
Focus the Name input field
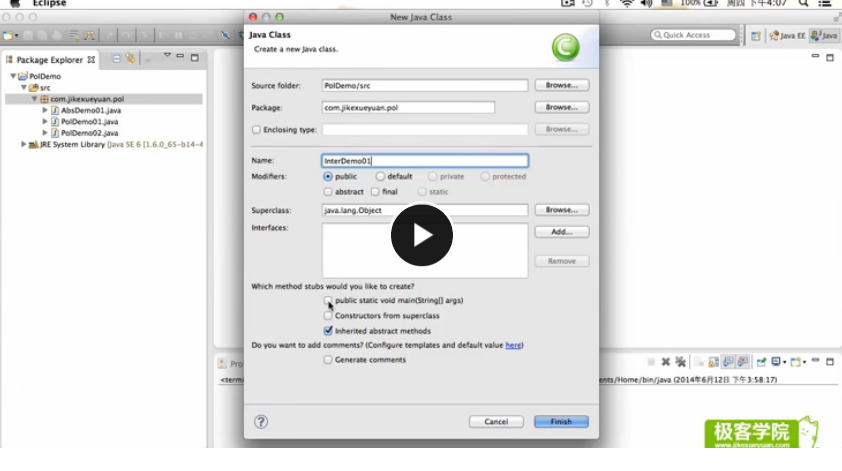click(x=425, y=161)
